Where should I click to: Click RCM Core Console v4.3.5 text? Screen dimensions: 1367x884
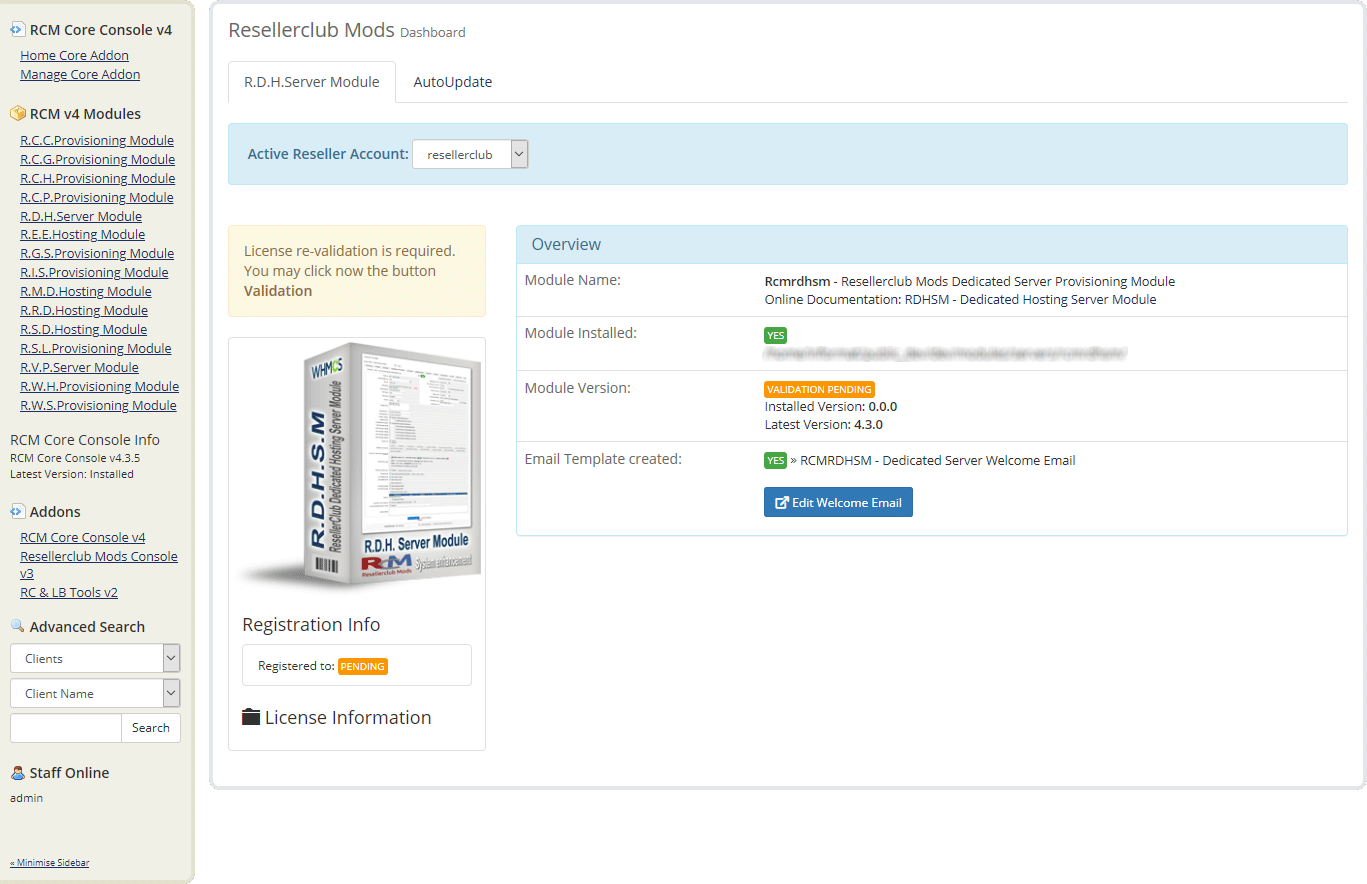[75, 458]
